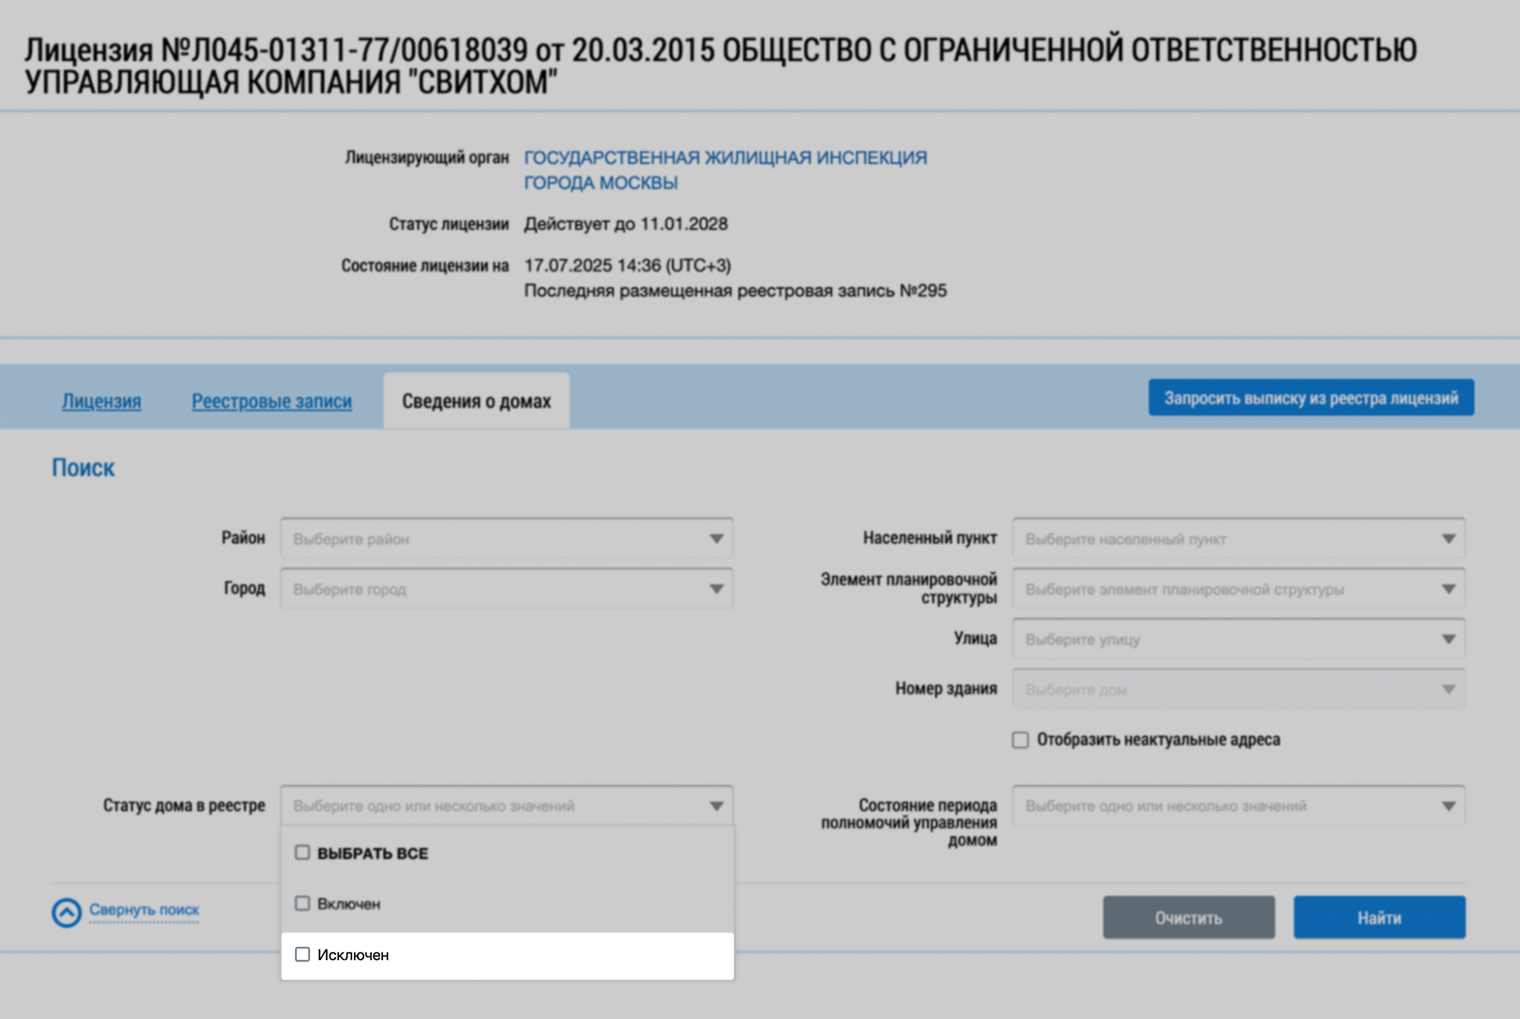Click the Очистить button
The height and width of the screenshot is (1019, 1520).
[1189, 917]
